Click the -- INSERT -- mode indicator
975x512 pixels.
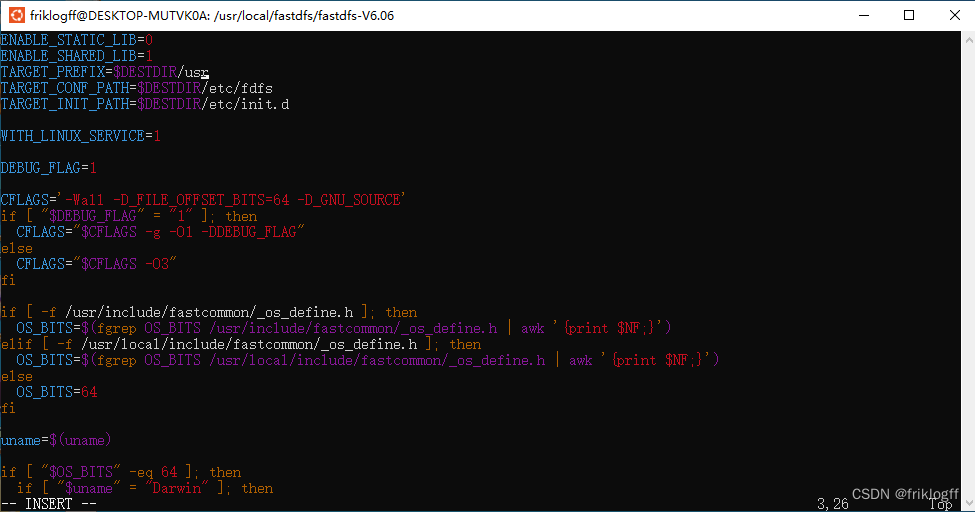pos(49,504)
